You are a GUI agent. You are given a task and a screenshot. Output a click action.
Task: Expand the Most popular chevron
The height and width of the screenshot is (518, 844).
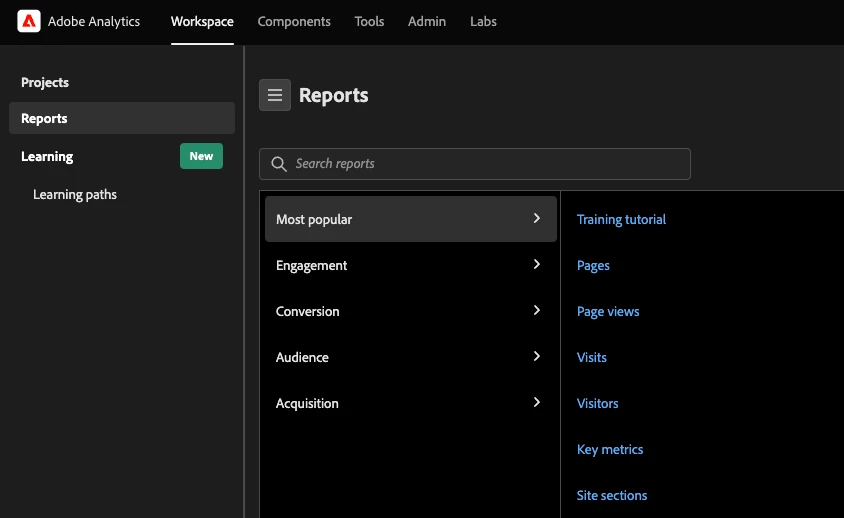point(537,218)
